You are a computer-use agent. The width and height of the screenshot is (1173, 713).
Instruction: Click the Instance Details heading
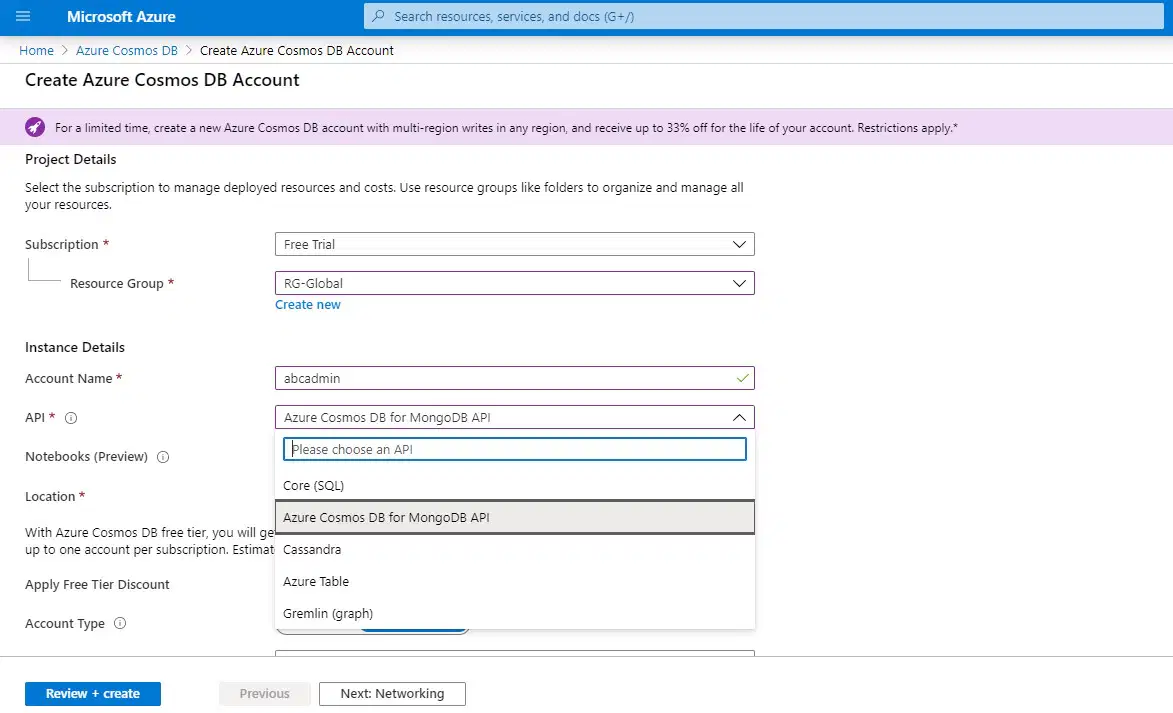75,347
